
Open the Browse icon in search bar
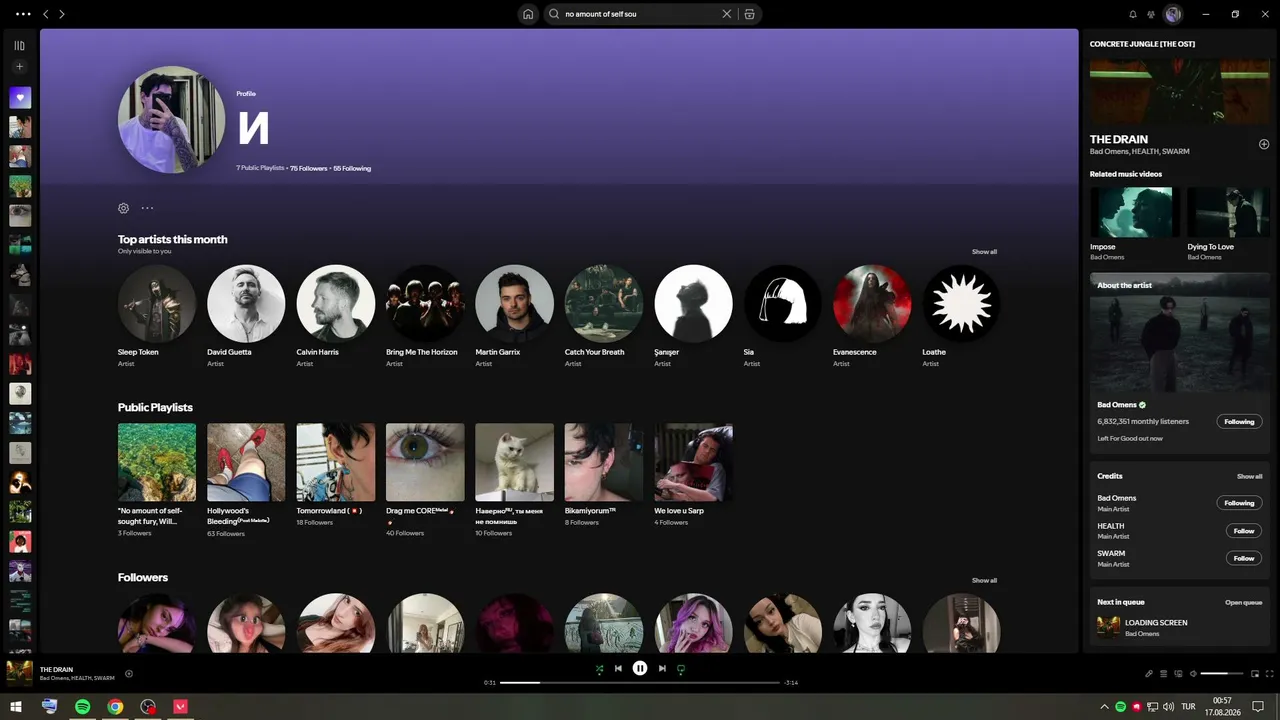click(x=750, y=14)
